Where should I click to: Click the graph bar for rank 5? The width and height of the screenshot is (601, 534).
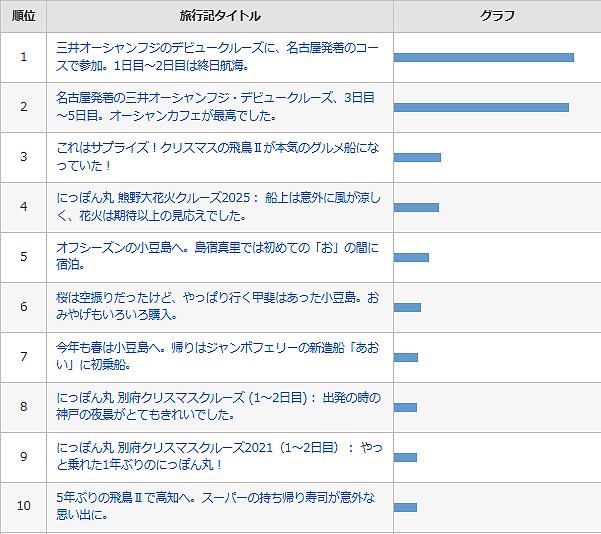coord(411,257)
